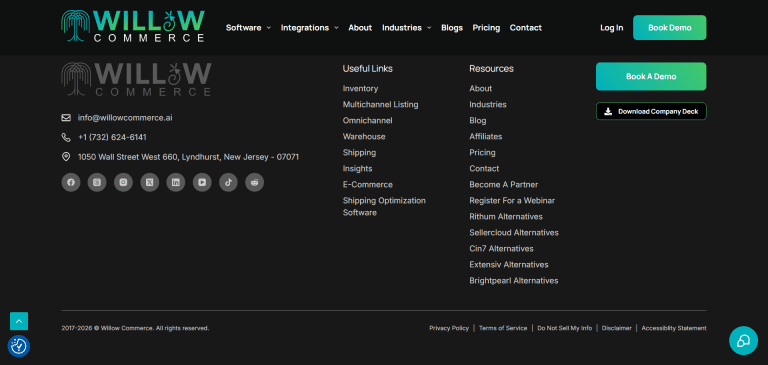
Task: Open Register For a Webinar link
Action: [512, 200]
